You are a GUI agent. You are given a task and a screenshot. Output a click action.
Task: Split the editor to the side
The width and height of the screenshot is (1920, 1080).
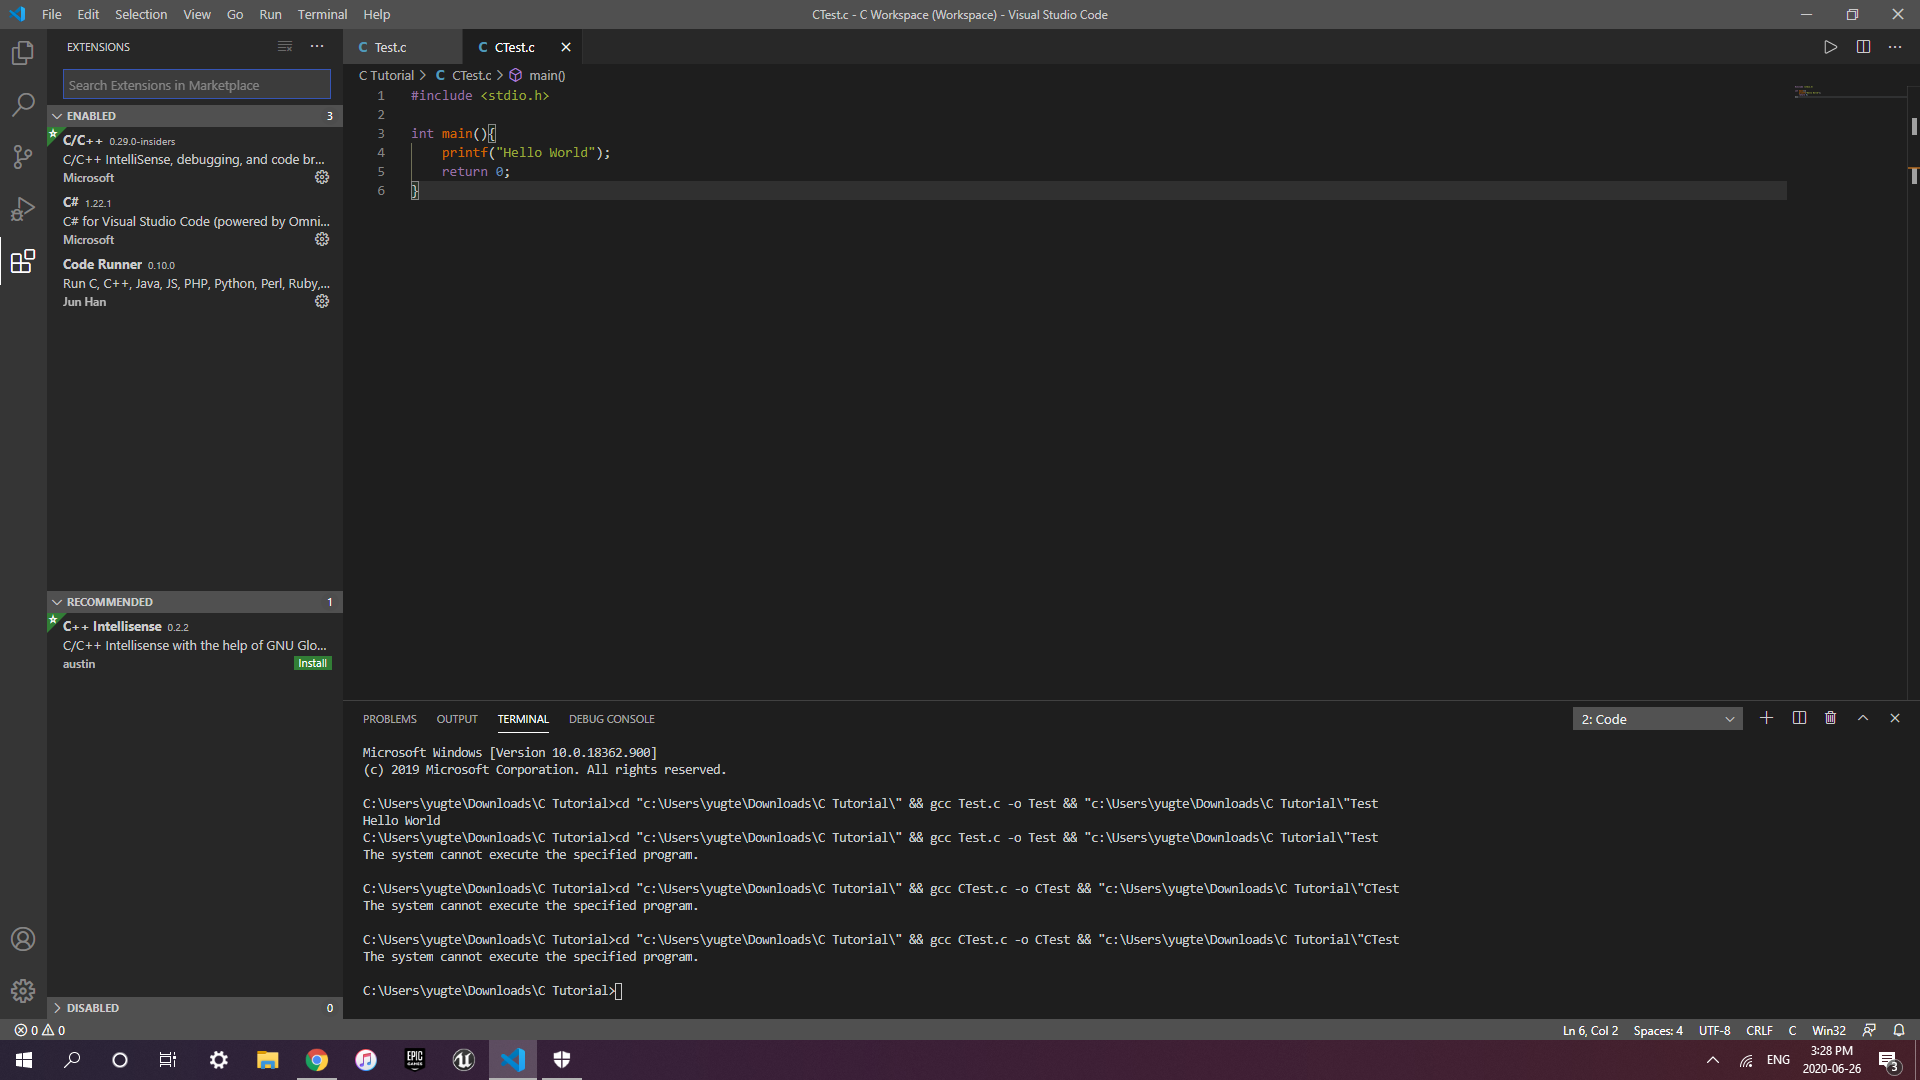click(1863, 46)
